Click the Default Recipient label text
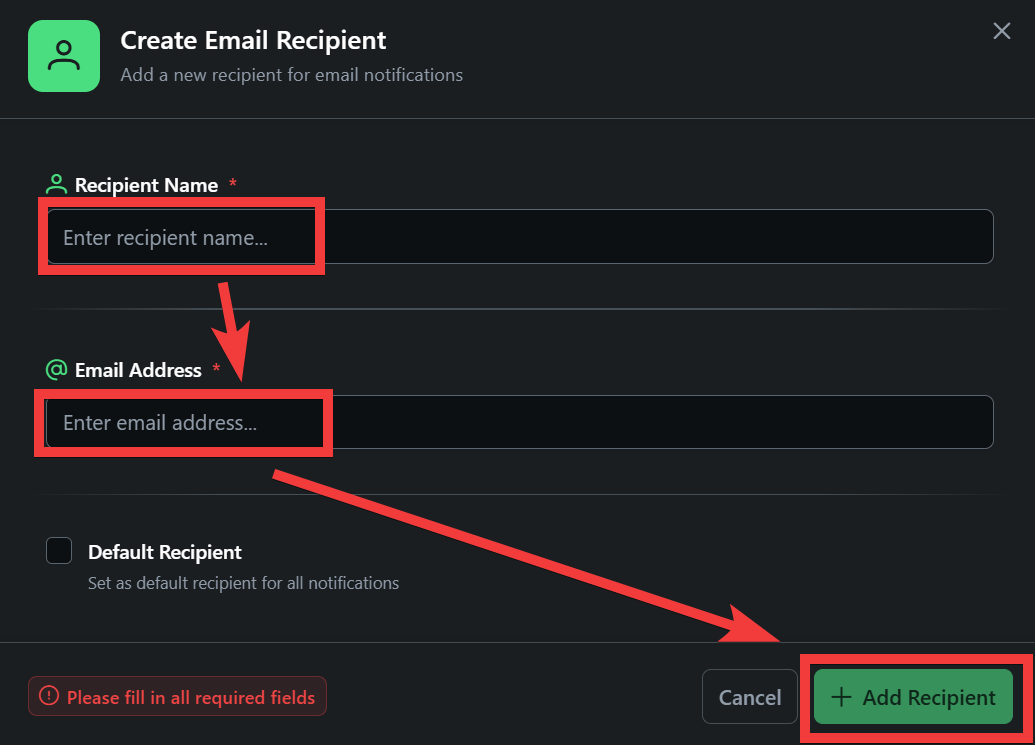 click(165, 552)
